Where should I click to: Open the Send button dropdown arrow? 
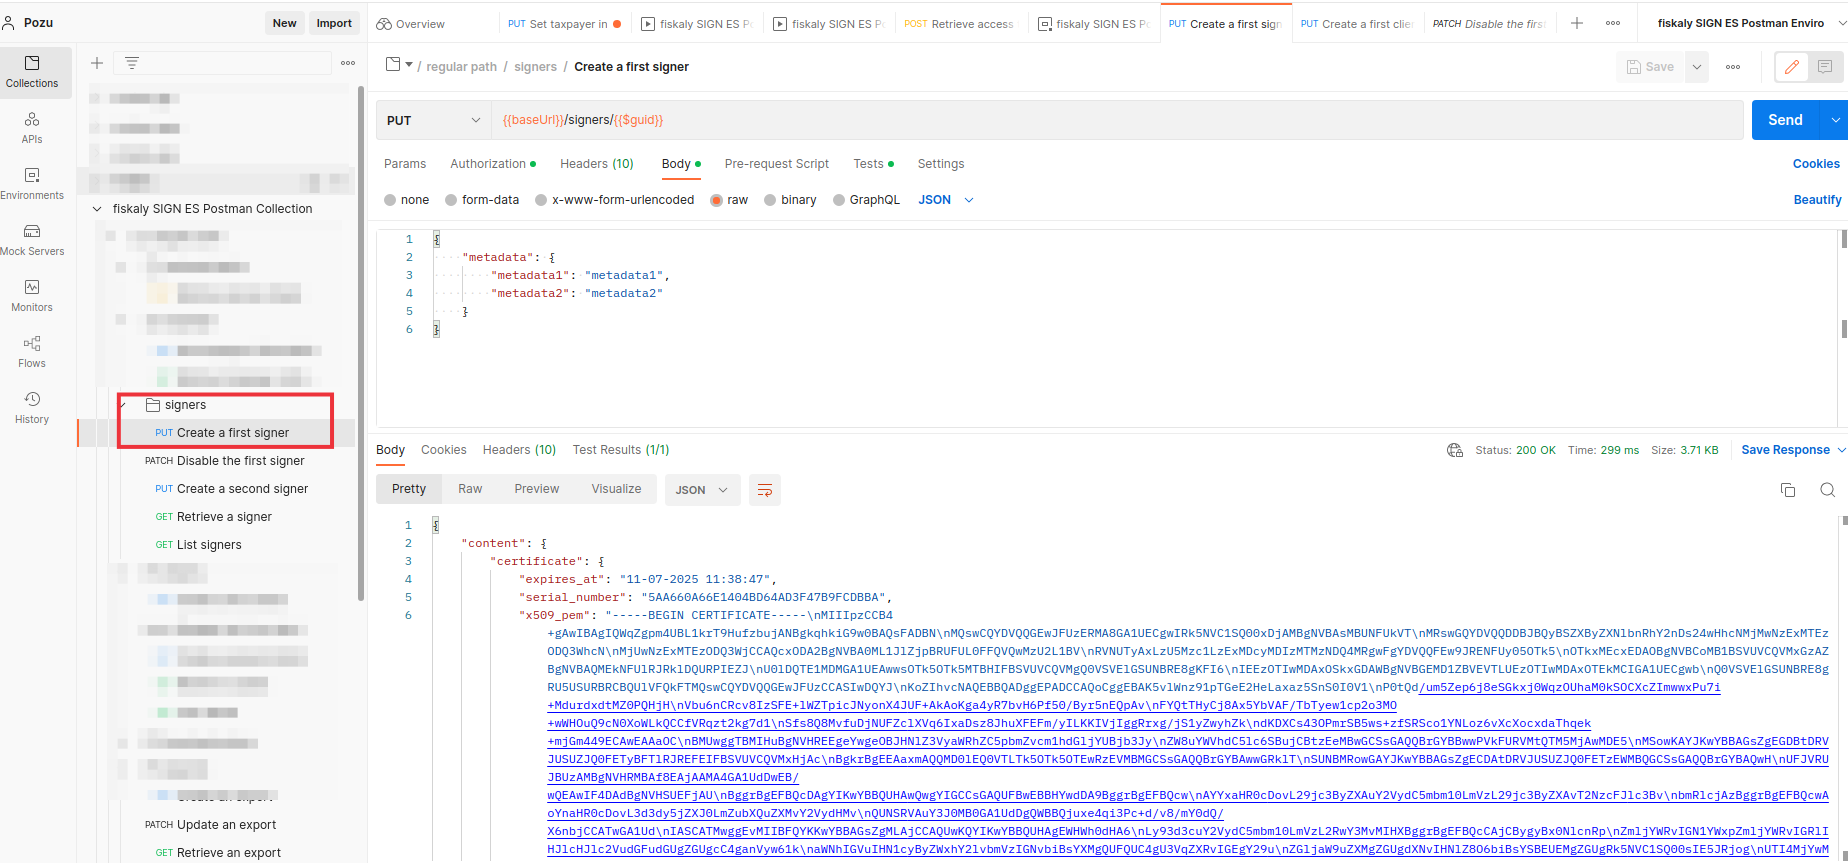(1834, 120)
